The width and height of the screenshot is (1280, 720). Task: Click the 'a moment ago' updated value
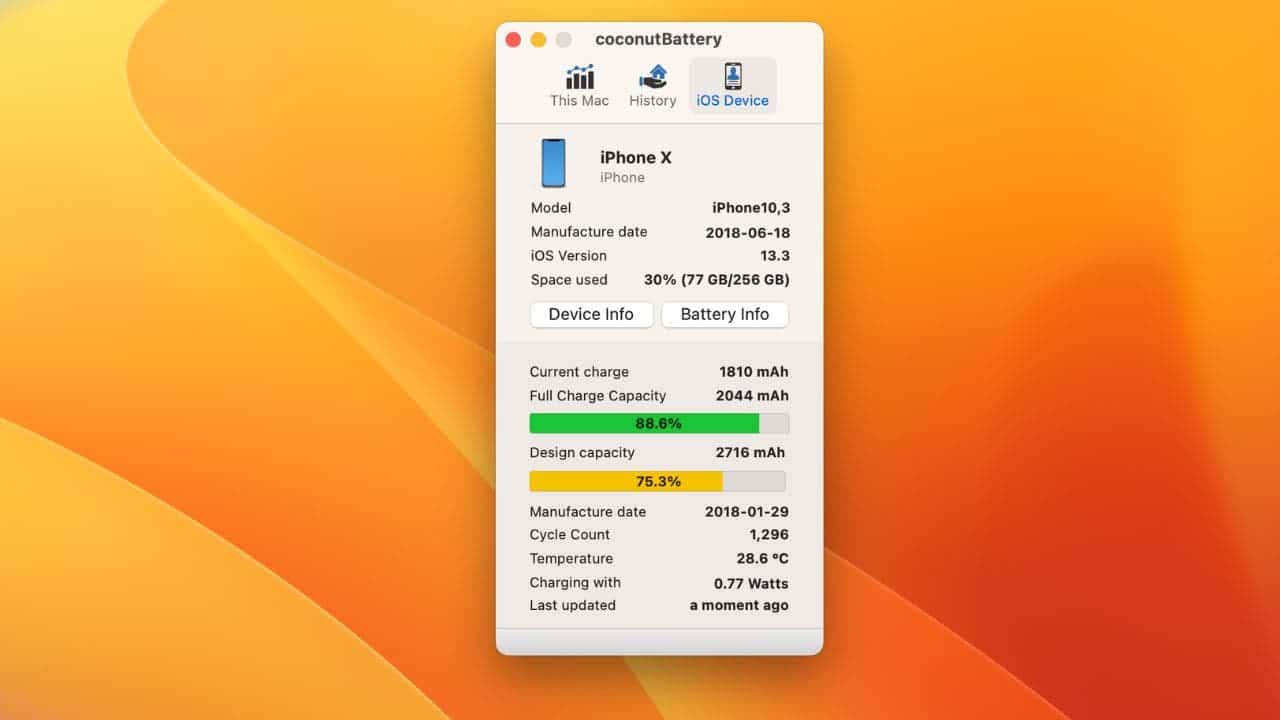point(739,605)
